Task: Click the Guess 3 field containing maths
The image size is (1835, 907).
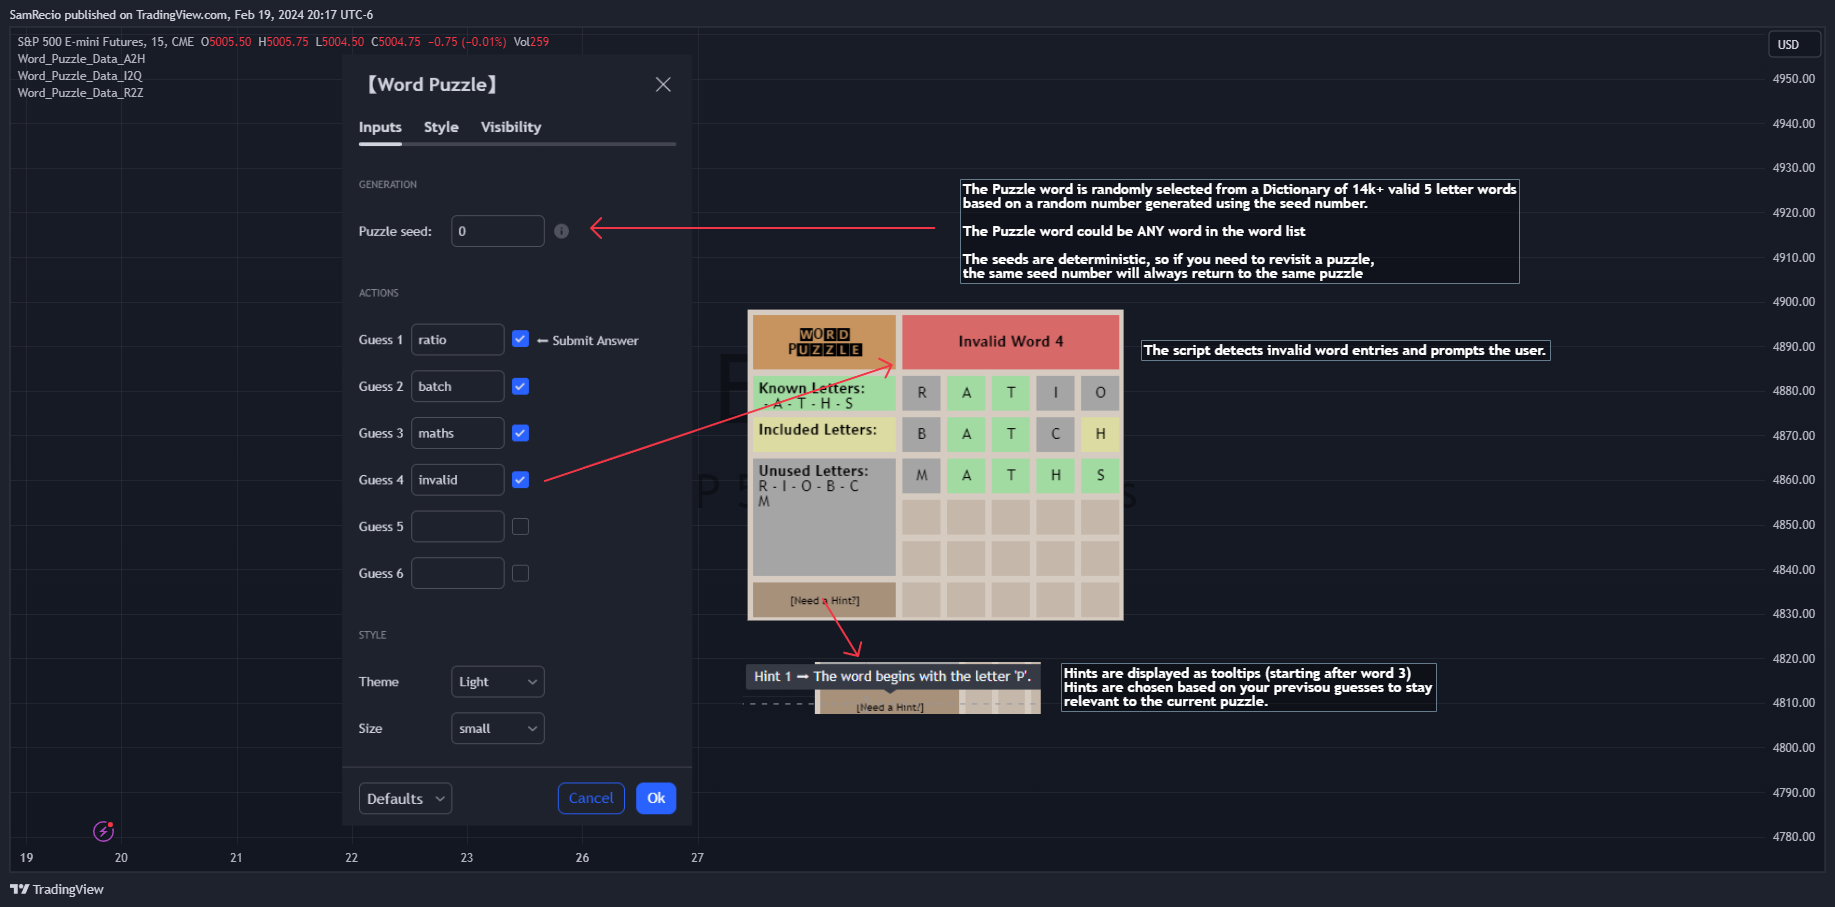Action: point(458,433)
